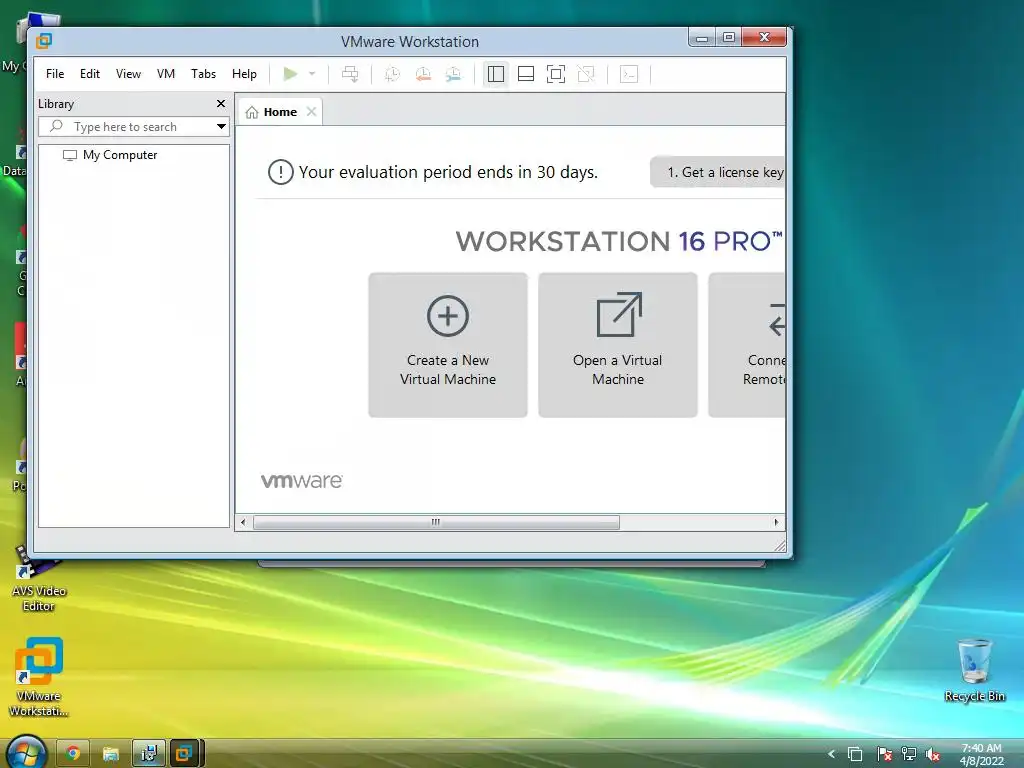This screenshot has width=1024, height=768.
Task: Open the VM menu
Action: coord(166,74)
